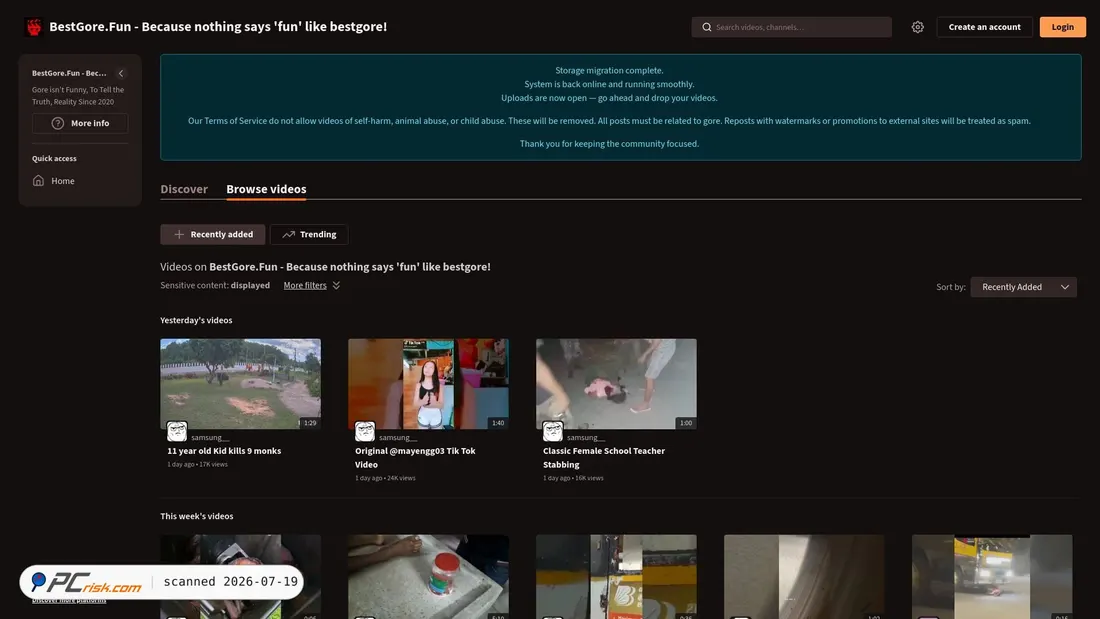
Task: Click the 'Yesterday's videos' heading
Action: pos(196,320)
